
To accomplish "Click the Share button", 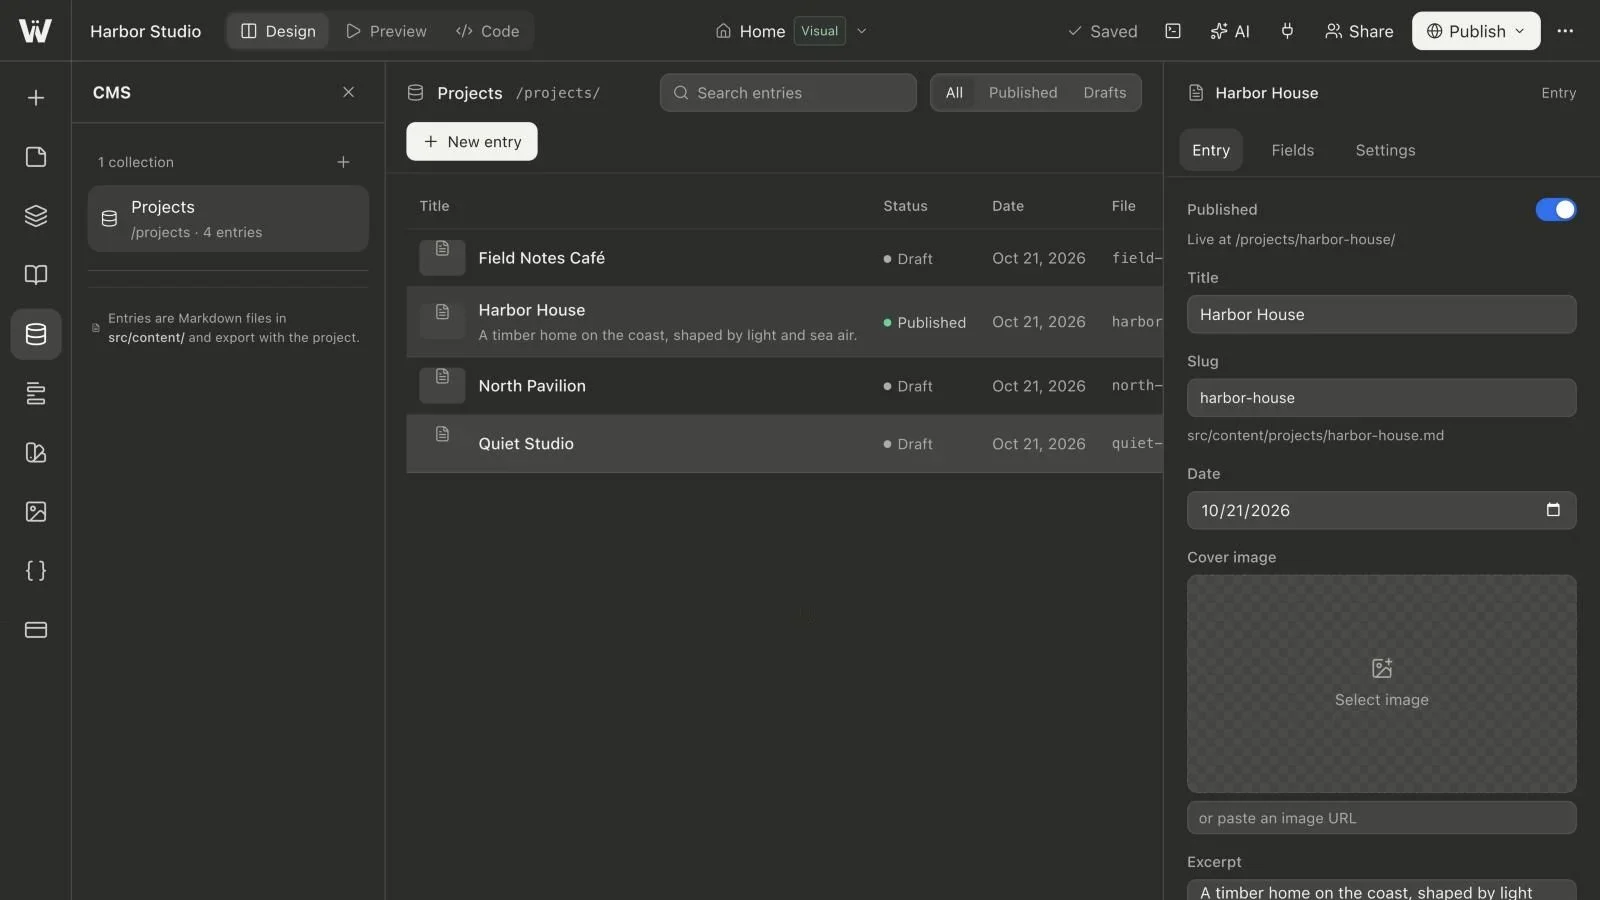I will pyautogui.click(x=1359, y=31).
